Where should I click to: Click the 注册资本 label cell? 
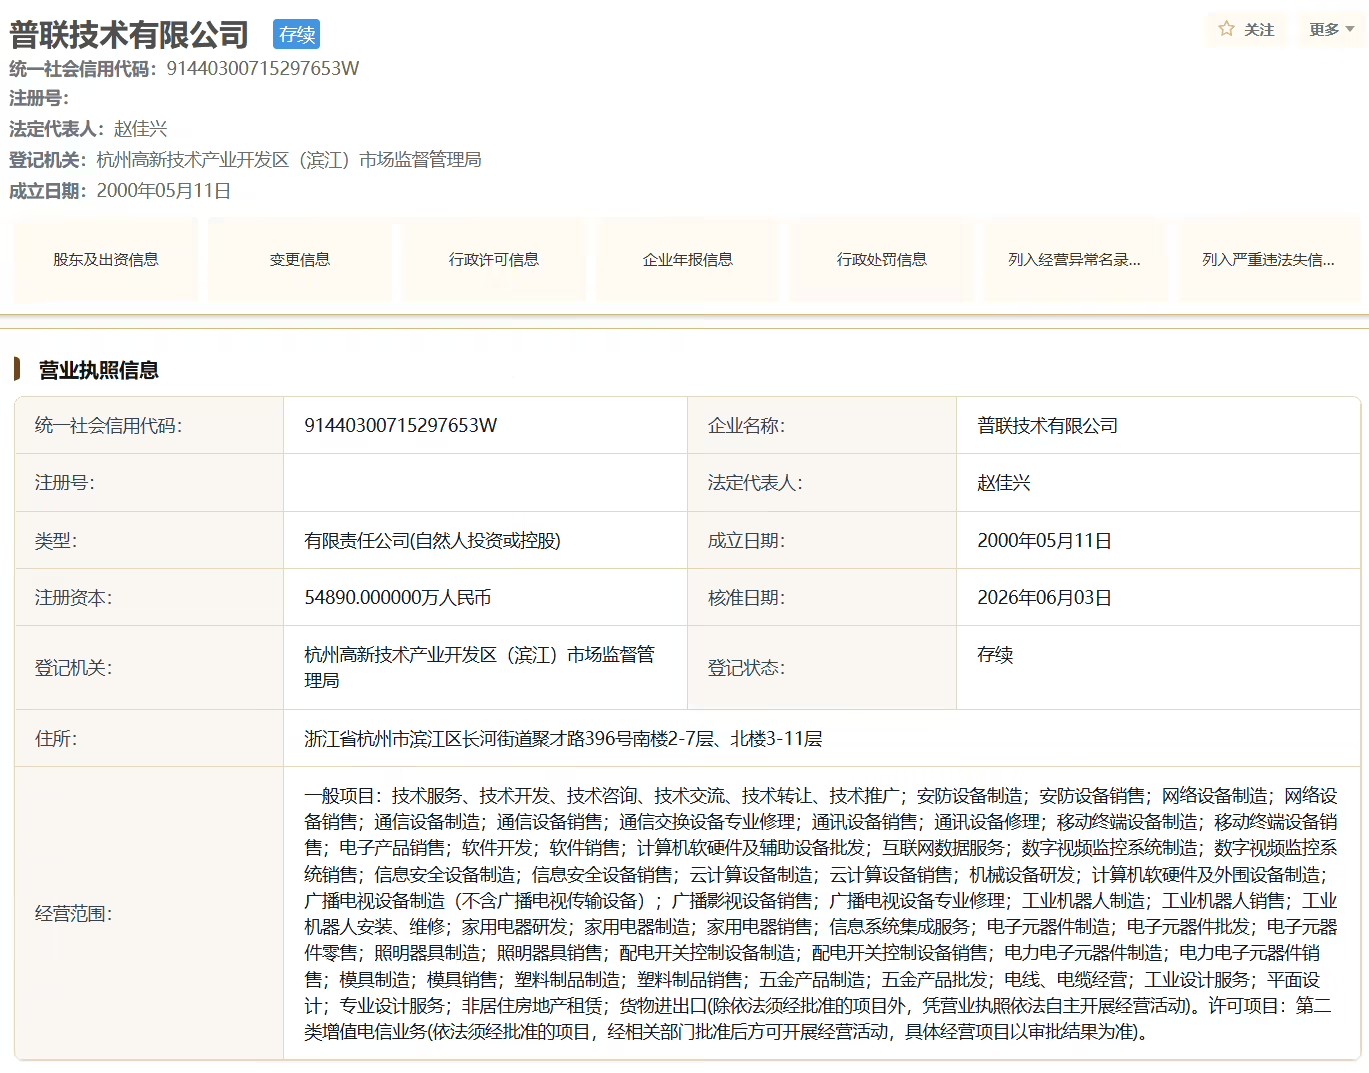[149, 597]
